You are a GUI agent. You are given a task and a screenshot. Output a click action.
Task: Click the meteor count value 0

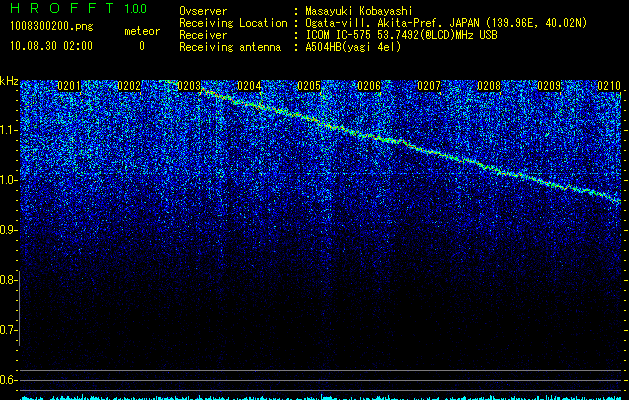point(142,46)
